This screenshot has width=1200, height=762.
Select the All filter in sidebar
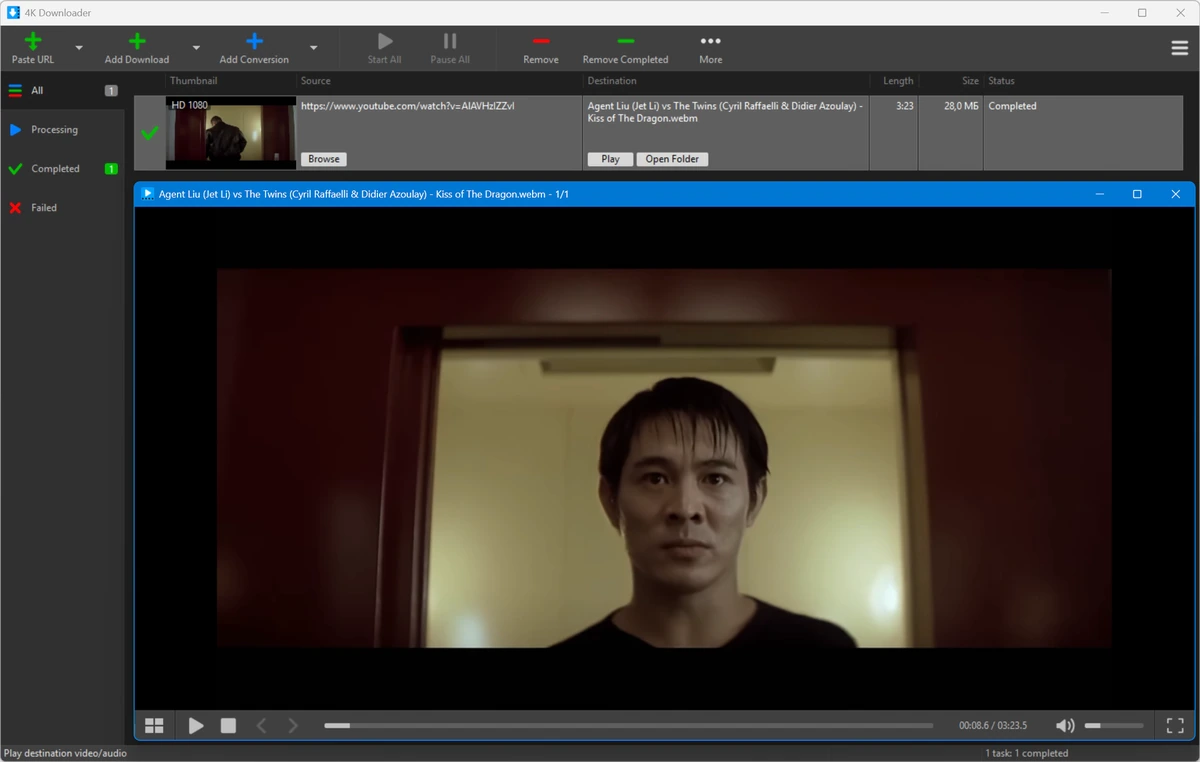[x=62, y=90]
